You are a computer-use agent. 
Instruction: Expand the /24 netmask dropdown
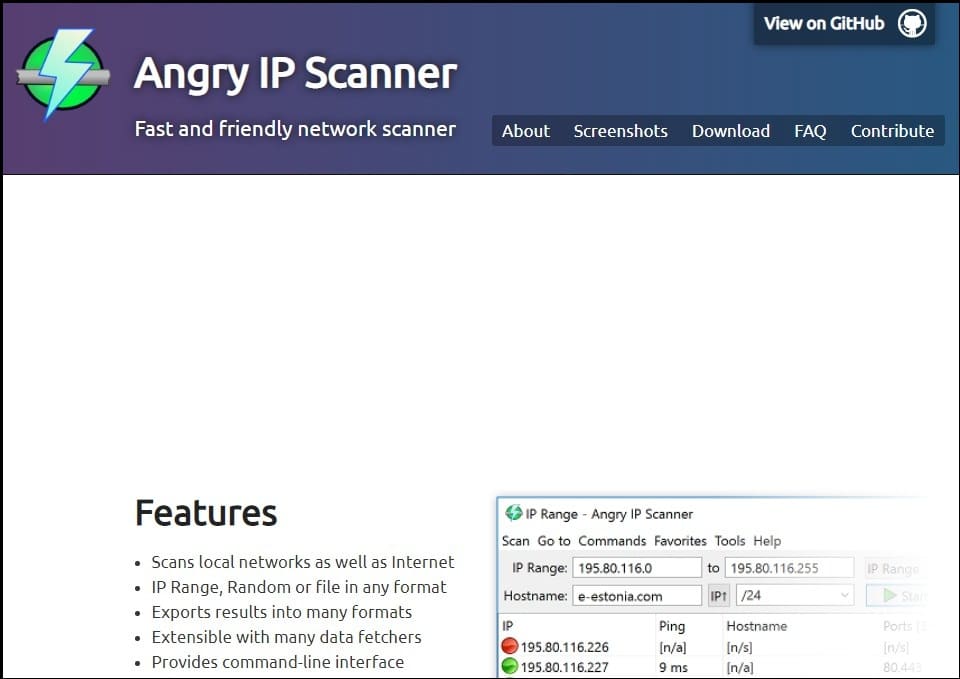tap(795, 595)
